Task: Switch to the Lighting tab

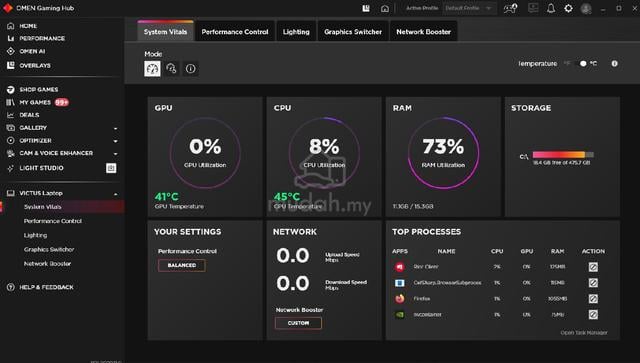Action: [296, 31]
